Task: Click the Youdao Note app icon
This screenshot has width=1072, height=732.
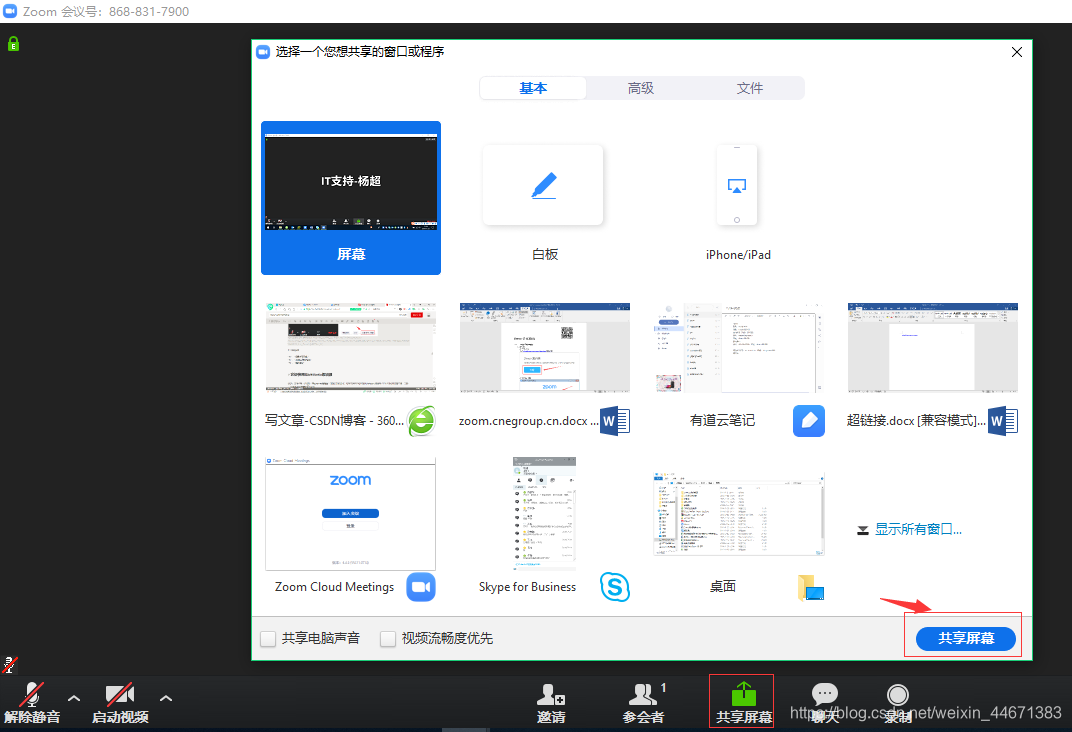Action: click(809, 421)
